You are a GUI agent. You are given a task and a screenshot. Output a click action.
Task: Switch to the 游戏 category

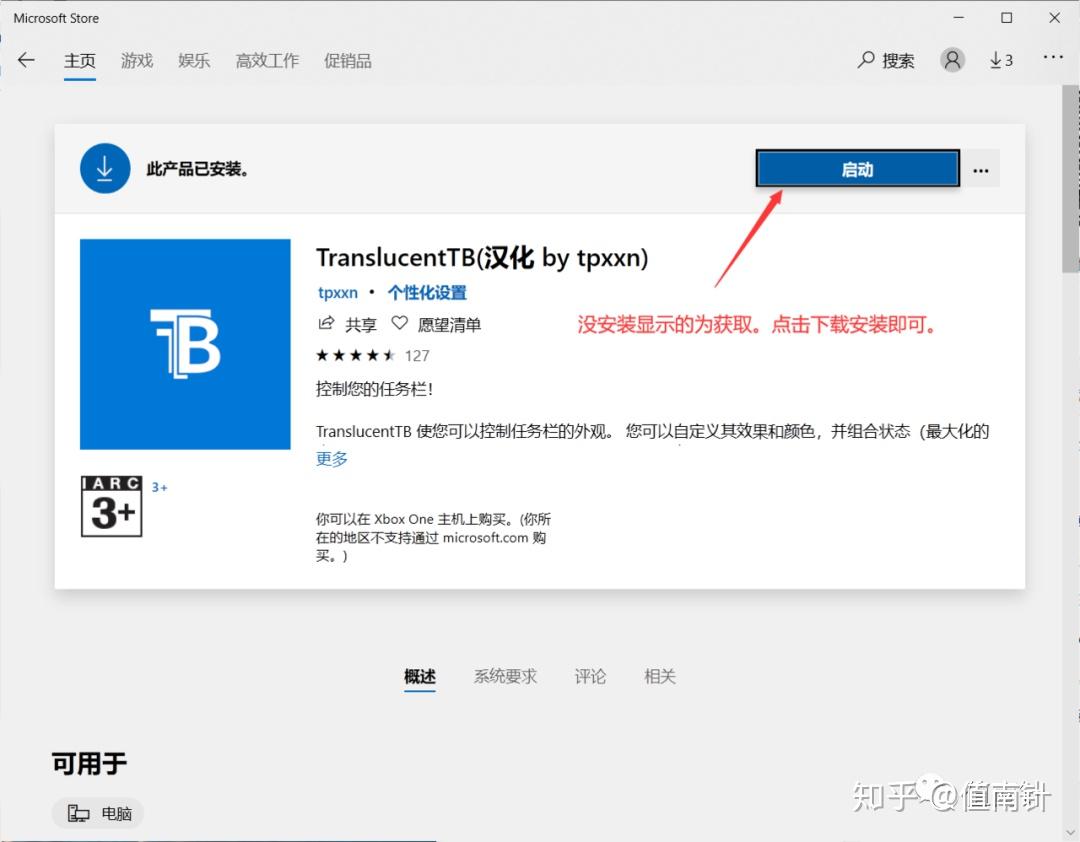point(137,60)
